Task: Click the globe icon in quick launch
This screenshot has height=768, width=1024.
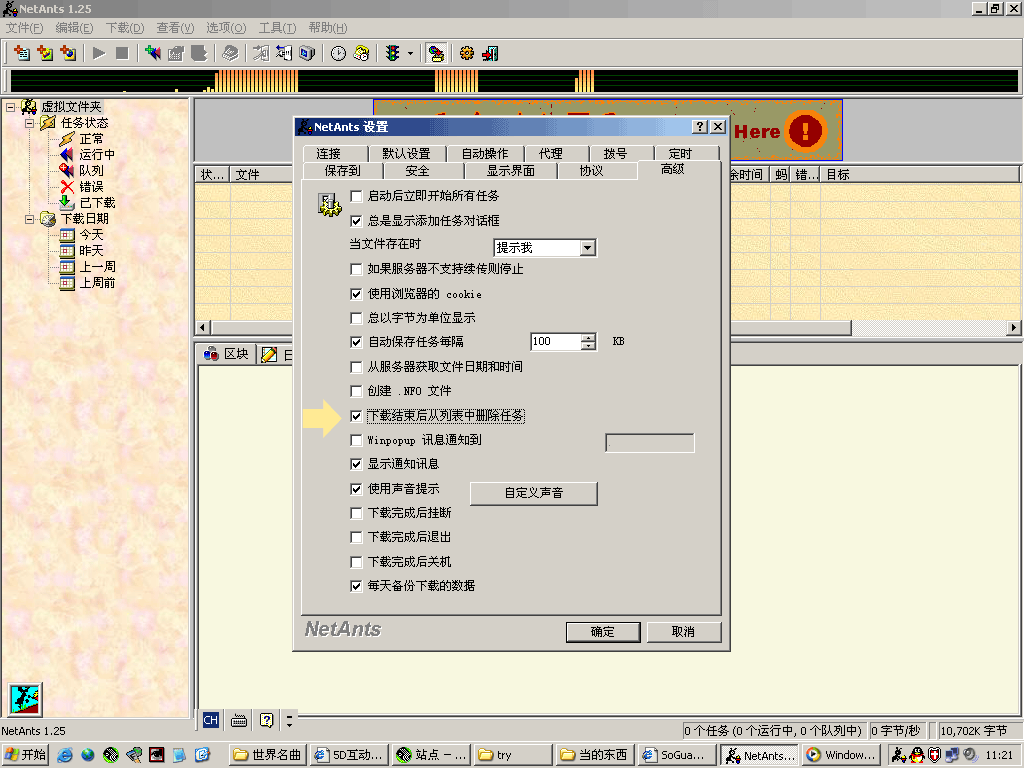Action: tap(88, 755)
